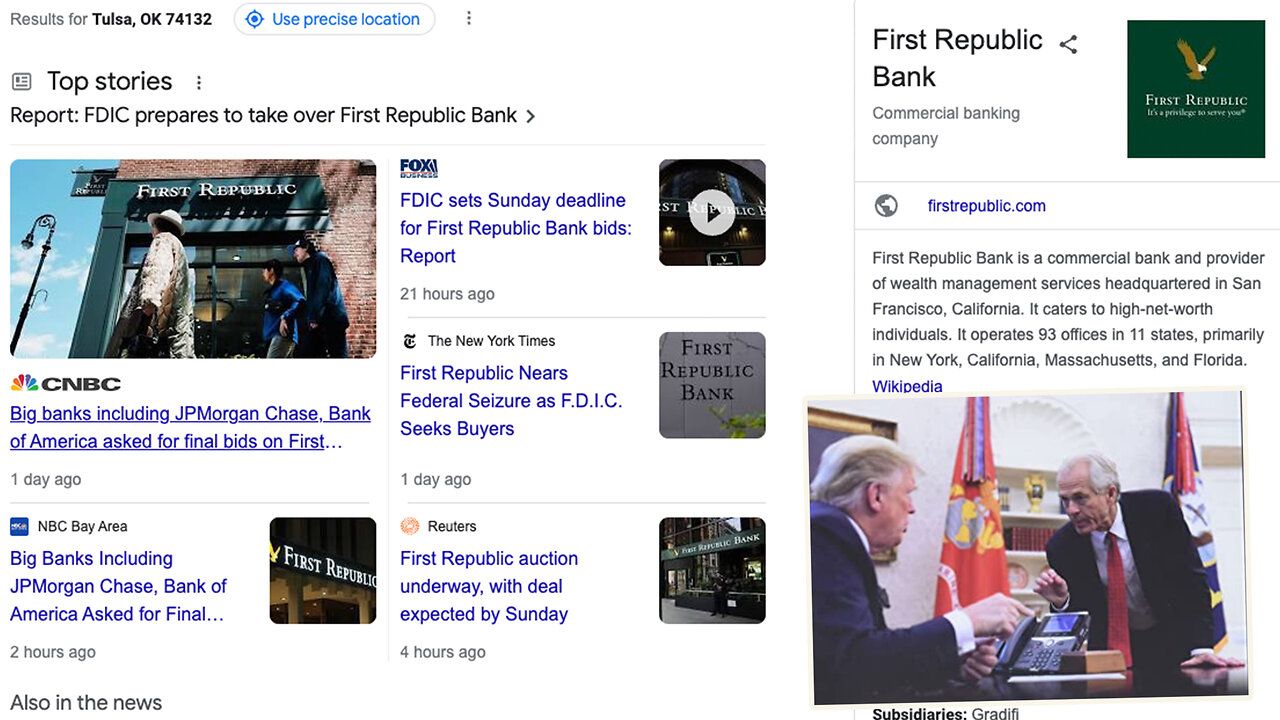Click the Reuters logo icon
Viewport: 1280px width, 720px height.
click(x=409, y=526)
